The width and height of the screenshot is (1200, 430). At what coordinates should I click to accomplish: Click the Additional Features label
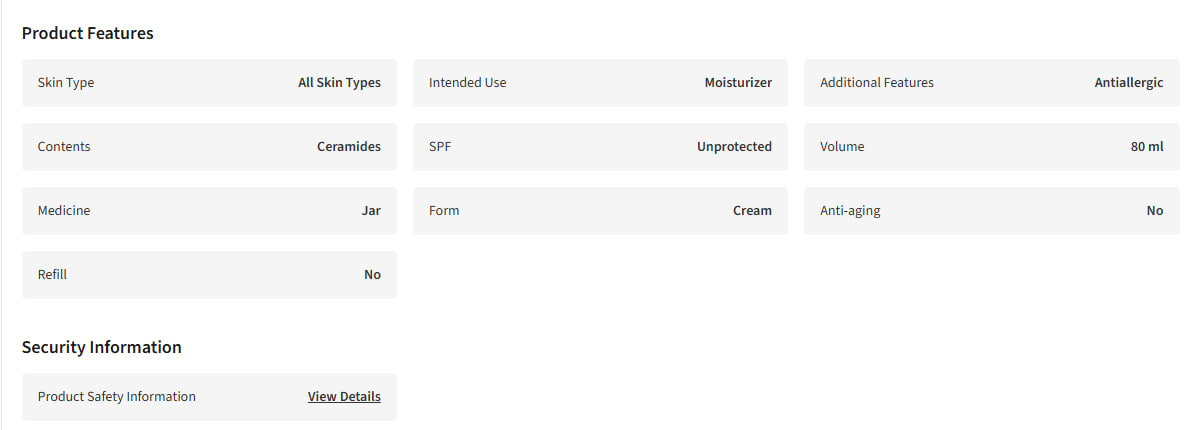tap(877, 83)
